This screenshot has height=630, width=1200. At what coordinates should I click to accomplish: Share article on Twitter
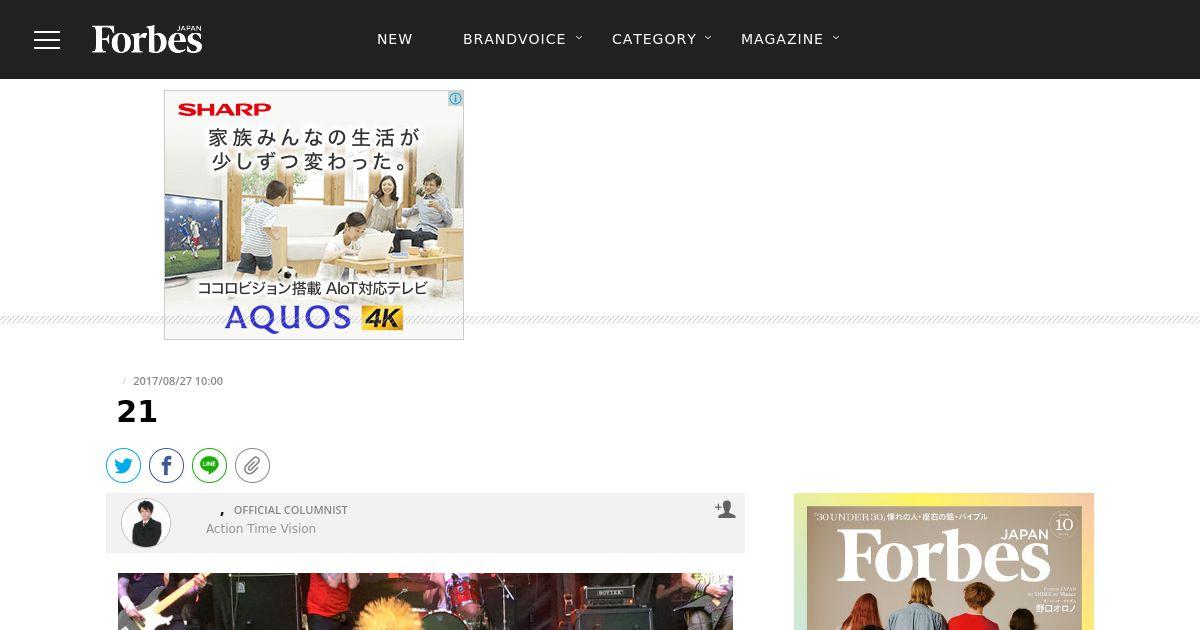point(124,465)
